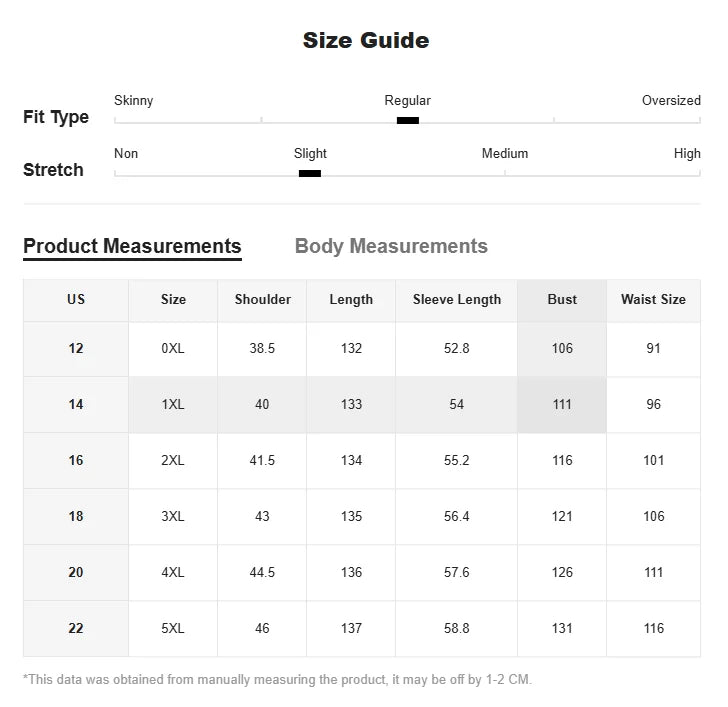Viewport: 728px width, 707px height.
Task: Select the 0XL size cell
Action: (173, 348)
